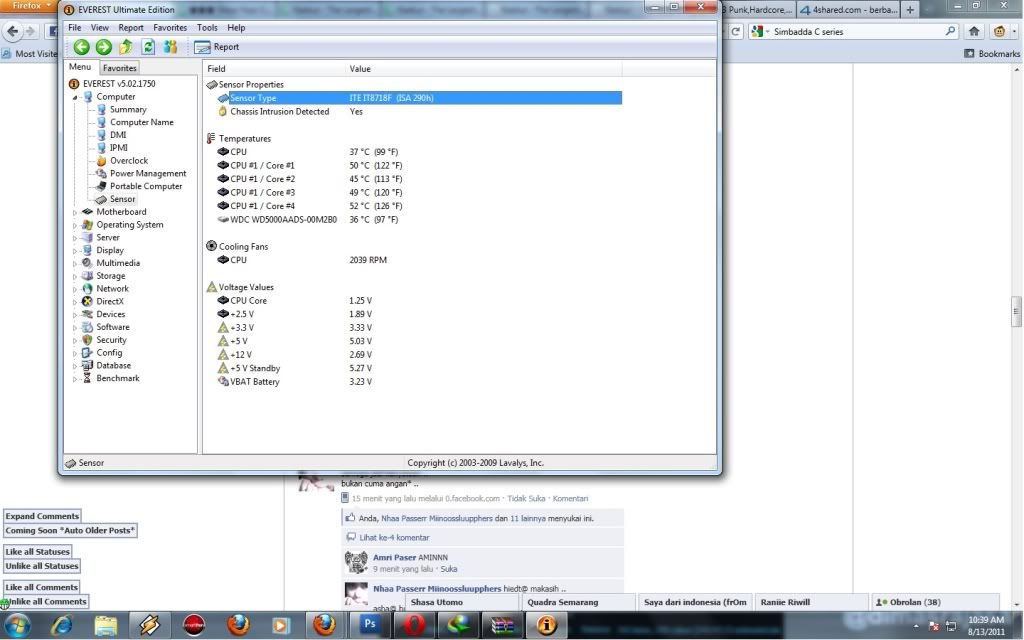Screen dimensions: 1024x640
Task: Expand the DirectX tree node
Action: coord(74,302)
